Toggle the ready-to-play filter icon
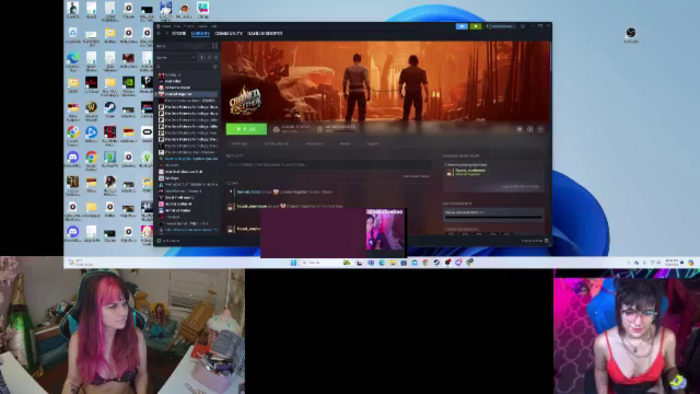The height and width of the screenshot is (394, 700). pos(209,57)
